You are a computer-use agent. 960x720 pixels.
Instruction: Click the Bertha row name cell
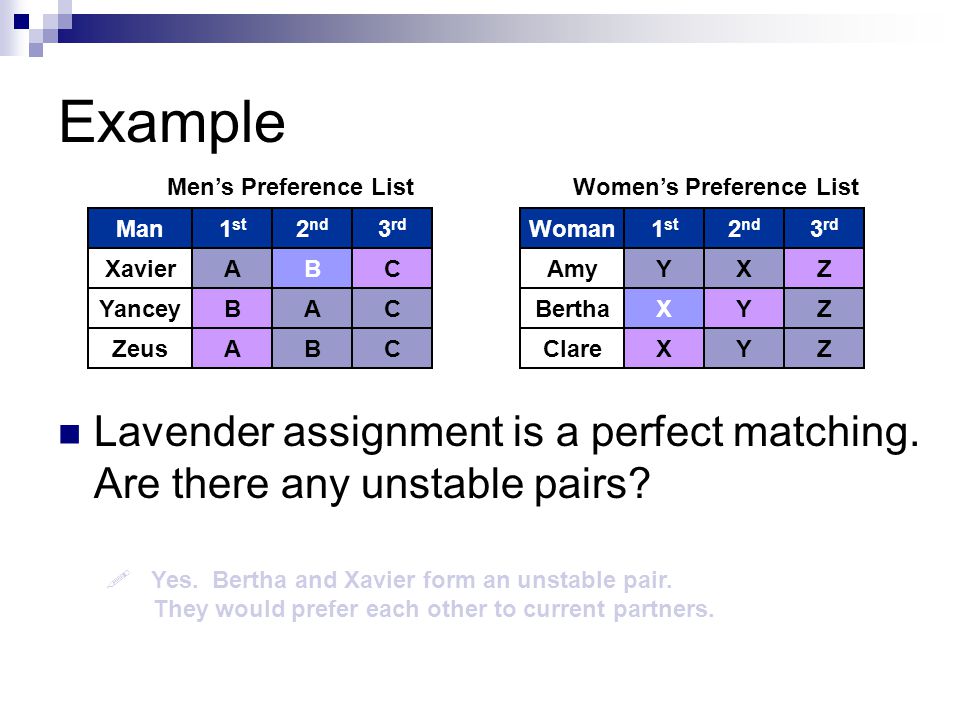tap(572, 309)
